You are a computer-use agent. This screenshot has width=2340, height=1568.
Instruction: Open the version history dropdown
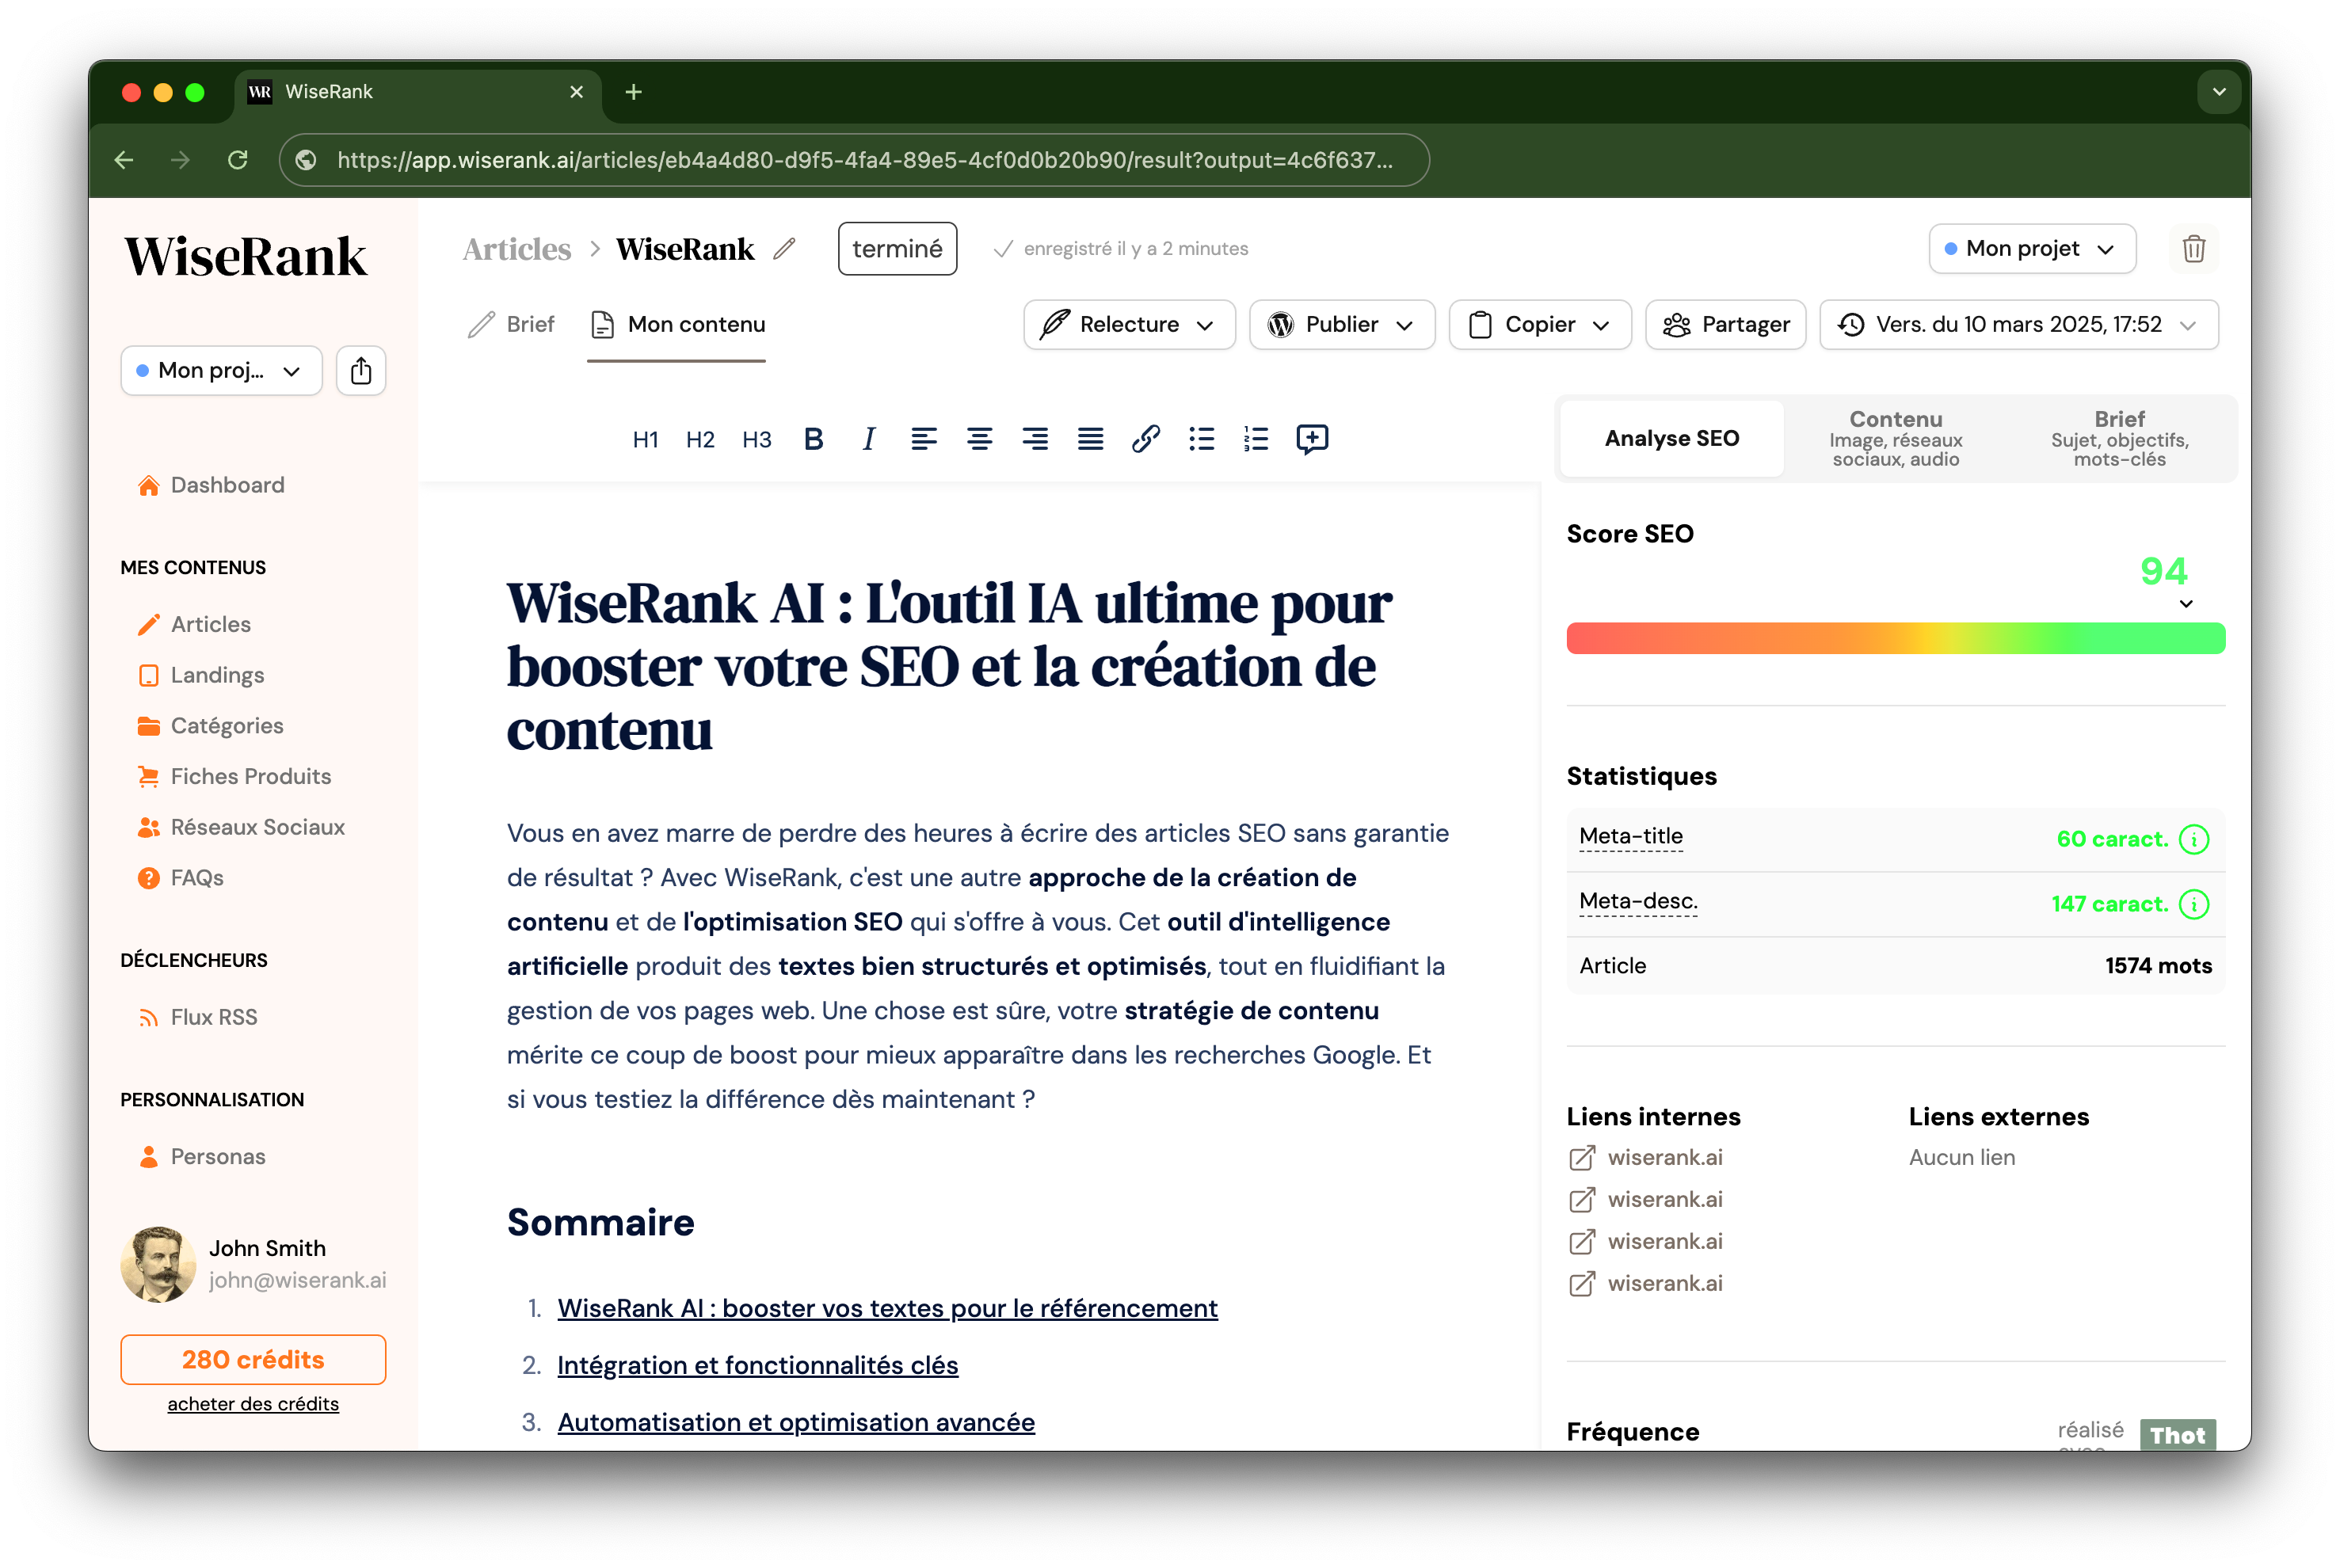[2018, 324]
